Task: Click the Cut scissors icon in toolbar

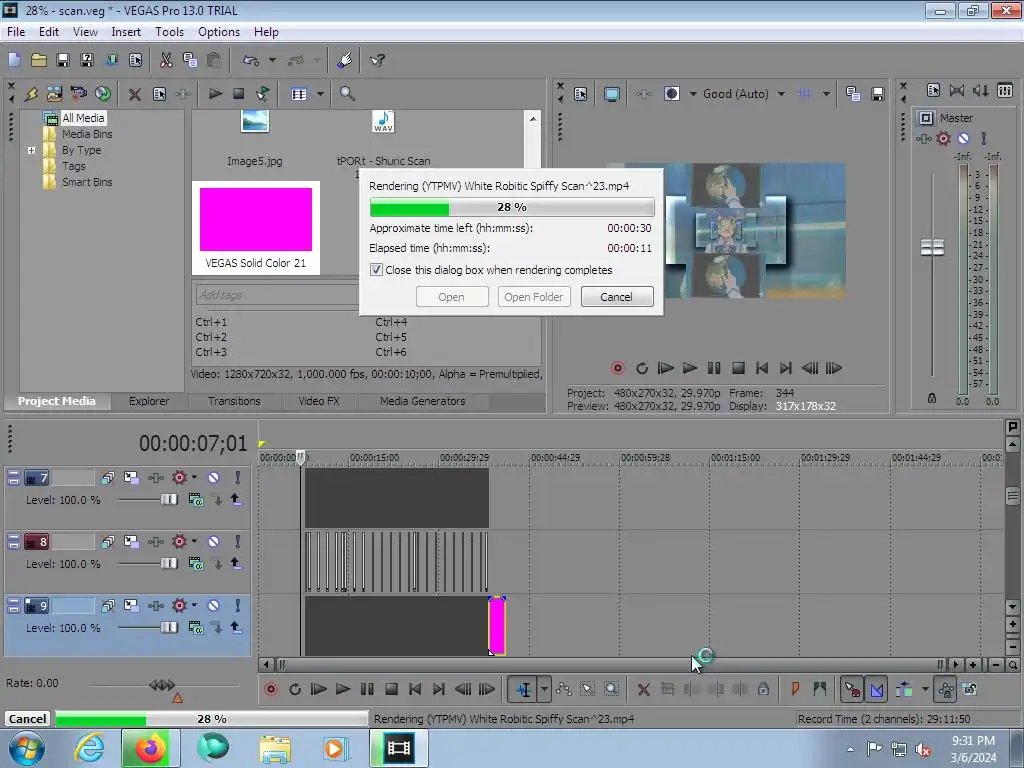Action: tap(166, 60)
